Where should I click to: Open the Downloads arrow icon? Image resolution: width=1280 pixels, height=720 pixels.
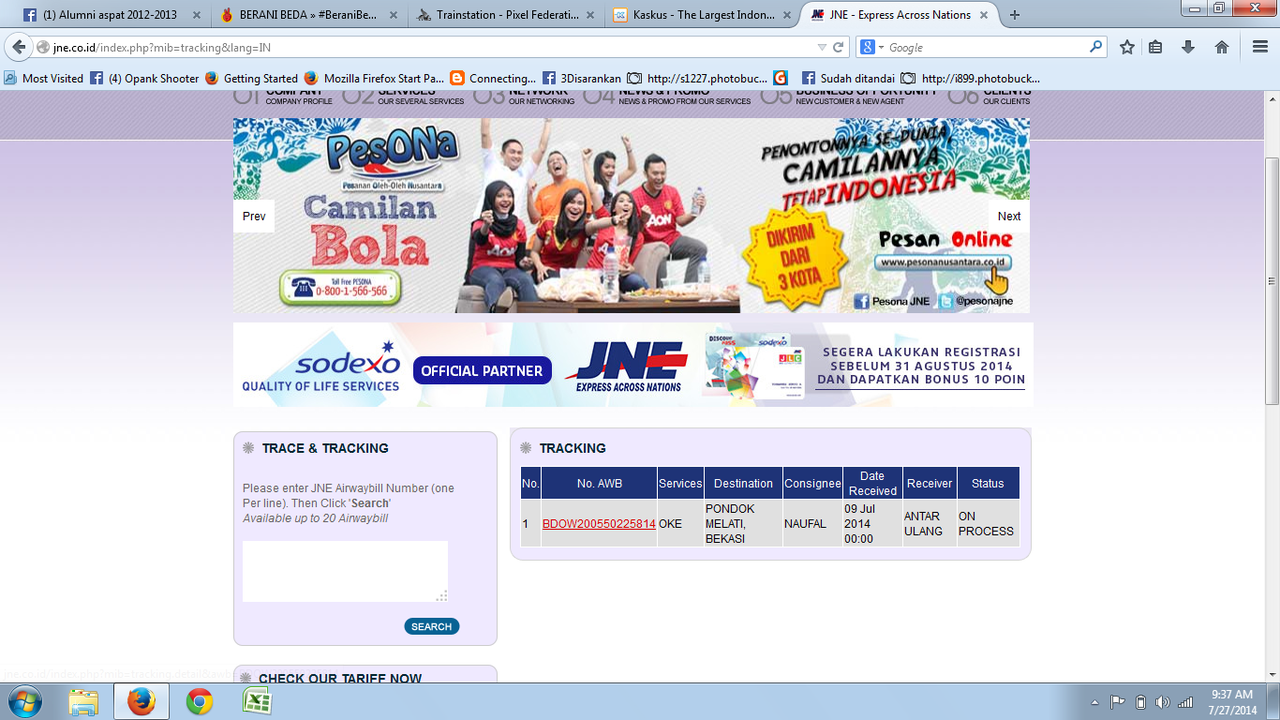coord(1188,47)
